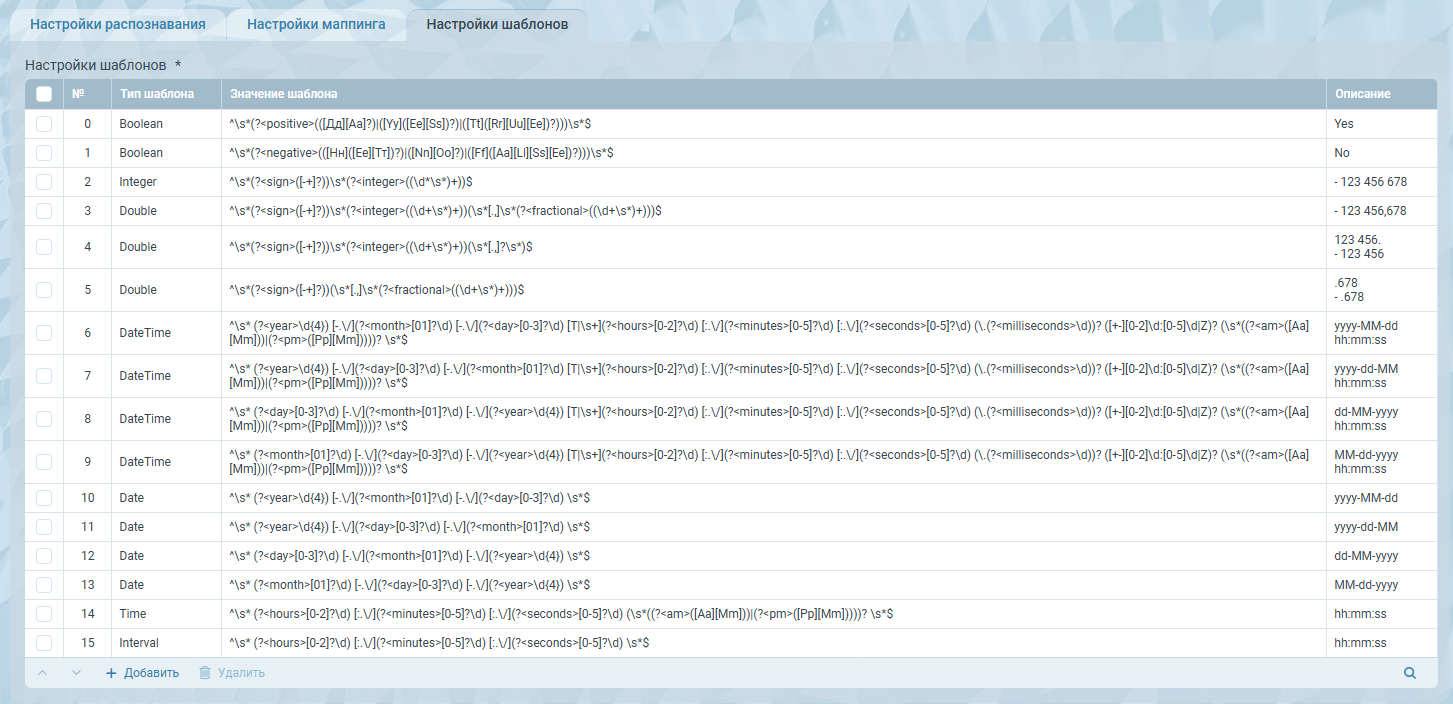1453x704 pixels.
Task: Check the checkbox for row 0 Boolean
Action: point(44,124)
